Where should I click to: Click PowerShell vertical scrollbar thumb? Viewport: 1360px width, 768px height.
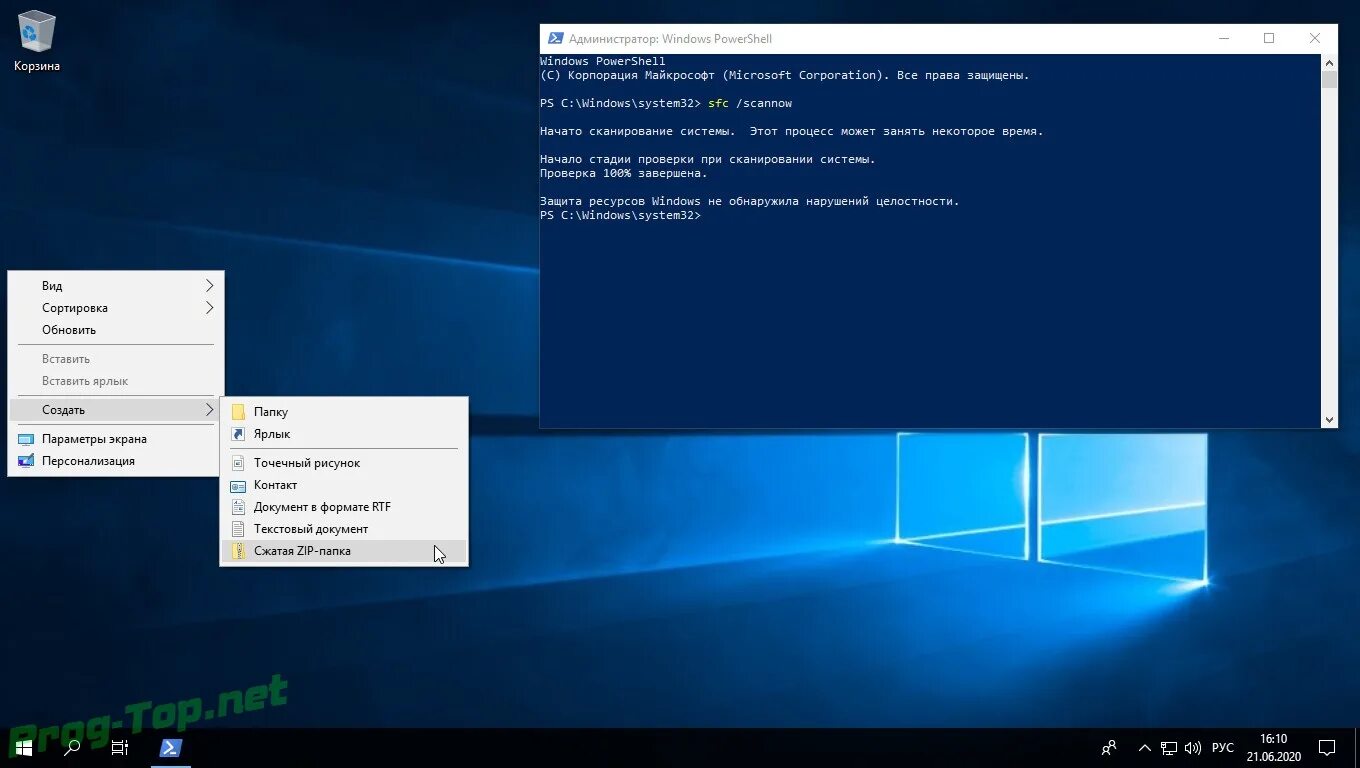[x=1329, y=80]
